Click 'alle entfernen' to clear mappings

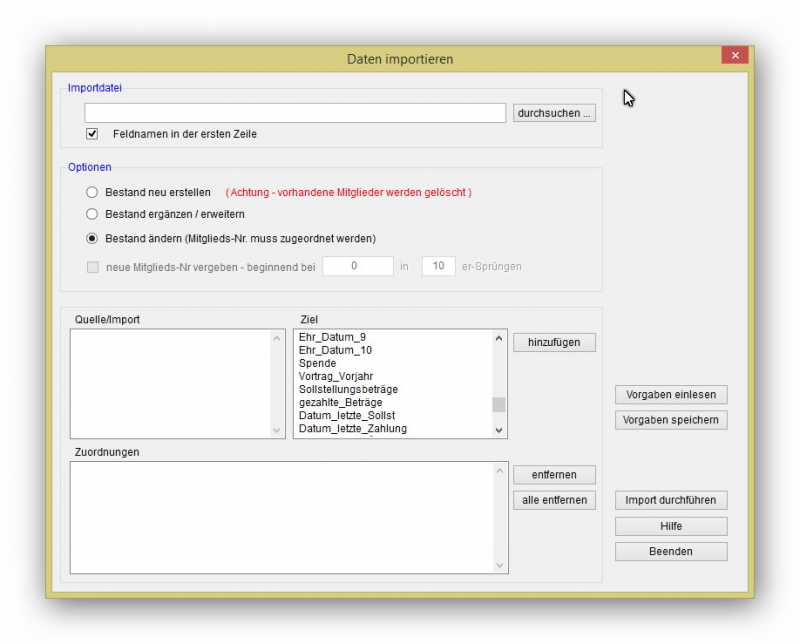click(554, 500)
